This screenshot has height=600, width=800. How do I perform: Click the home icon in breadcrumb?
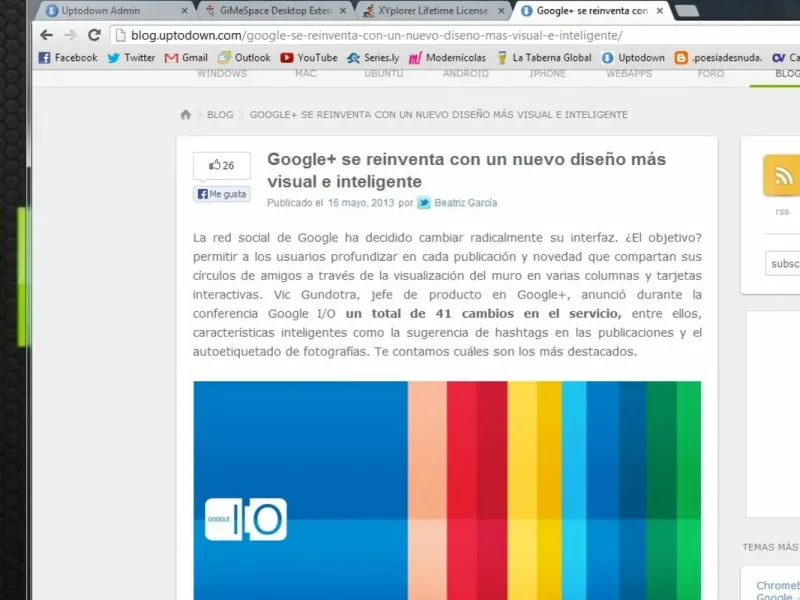pos(186,114)
